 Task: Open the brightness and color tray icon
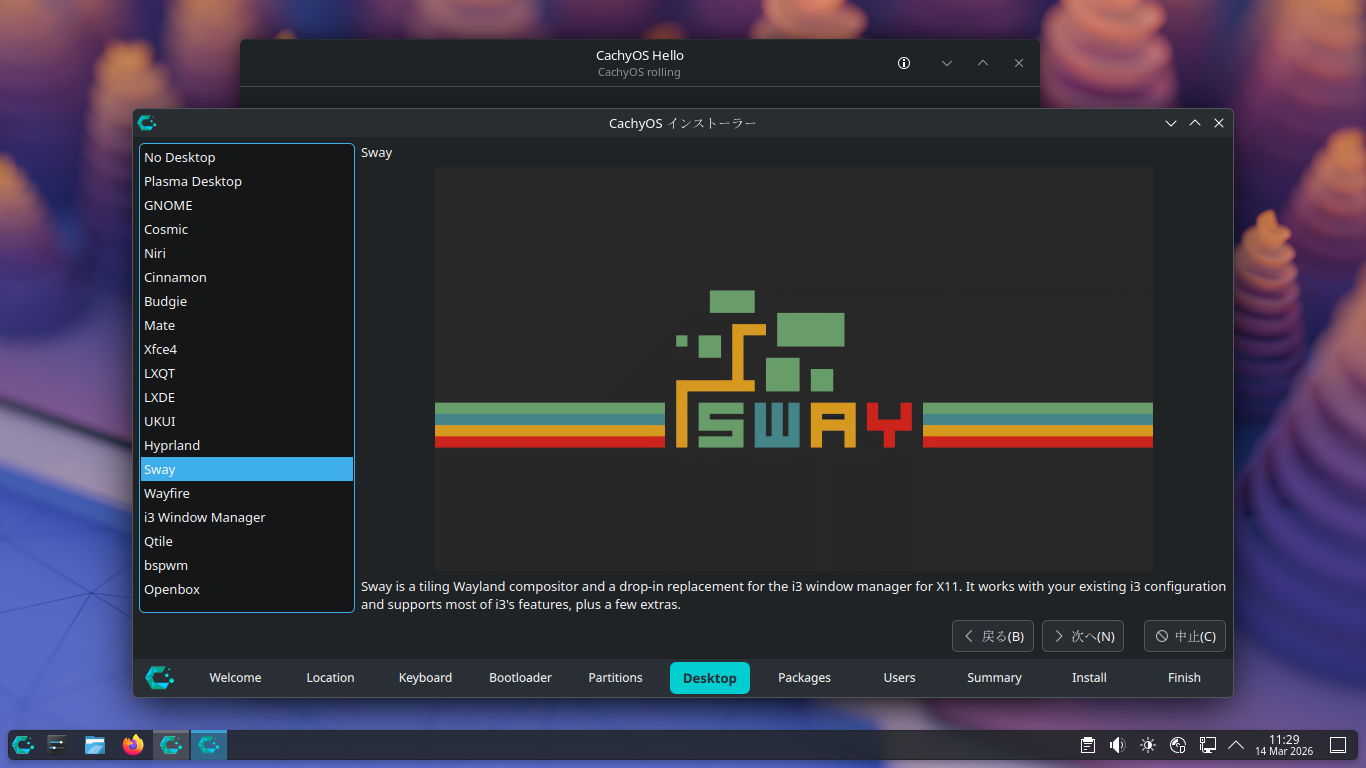1148,745
